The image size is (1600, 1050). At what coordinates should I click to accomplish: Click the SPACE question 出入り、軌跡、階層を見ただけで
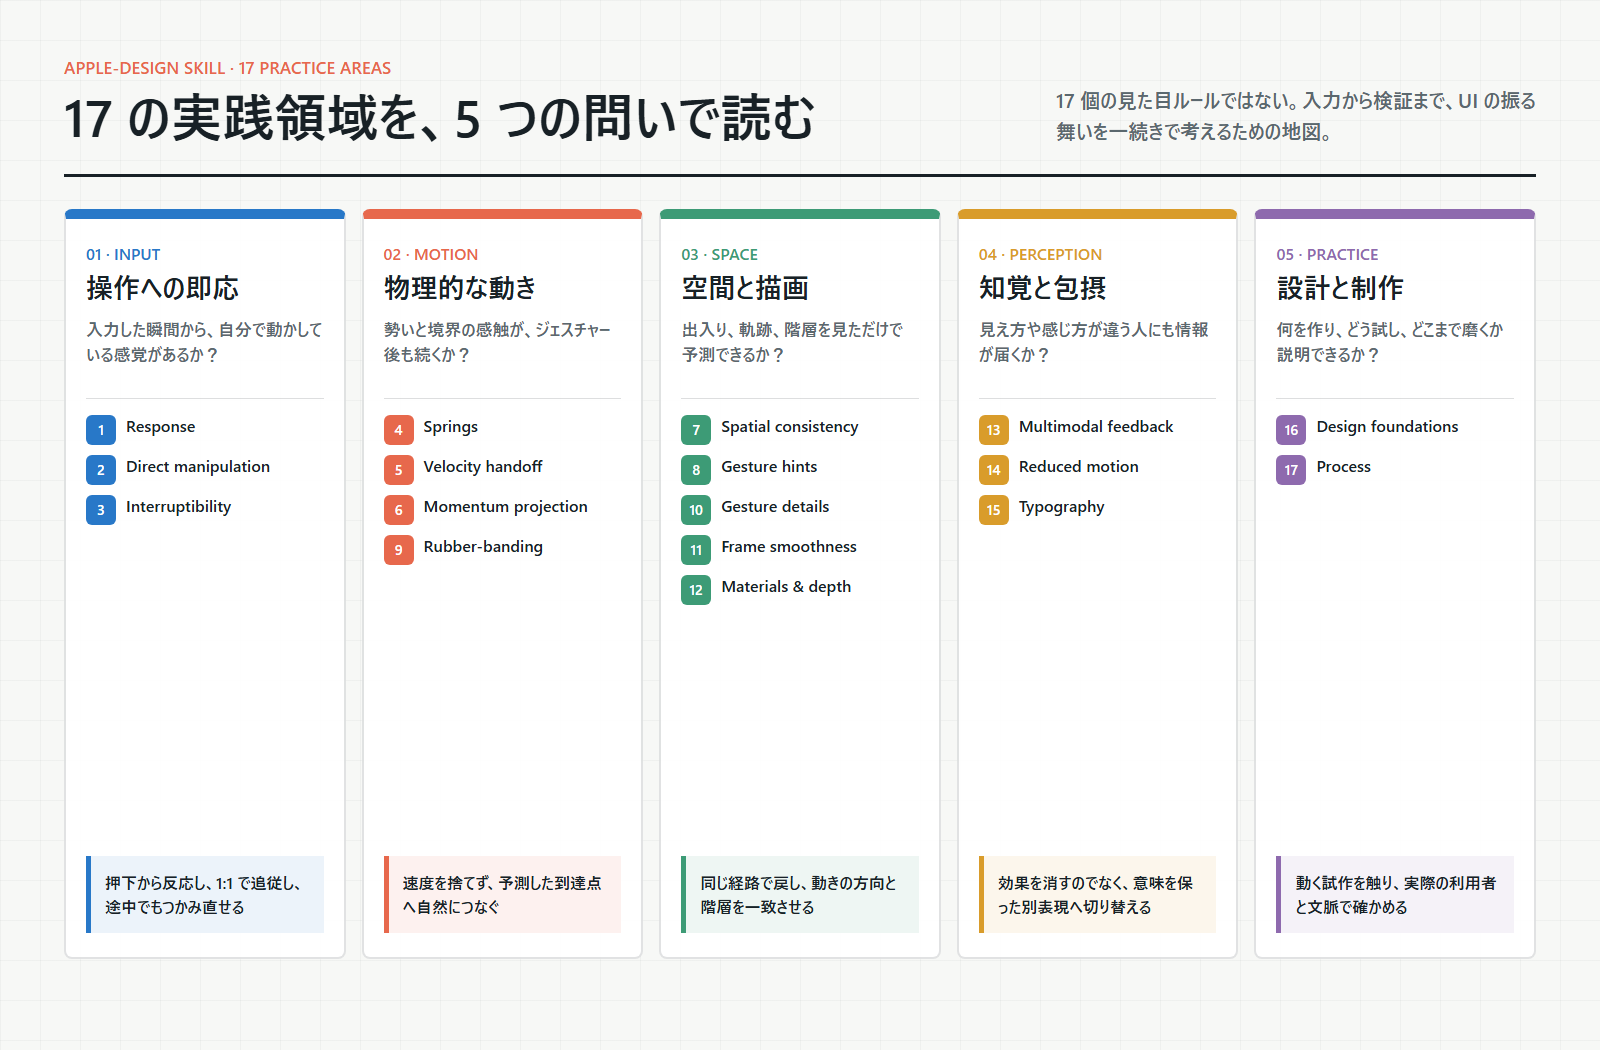tap(793, 342)
